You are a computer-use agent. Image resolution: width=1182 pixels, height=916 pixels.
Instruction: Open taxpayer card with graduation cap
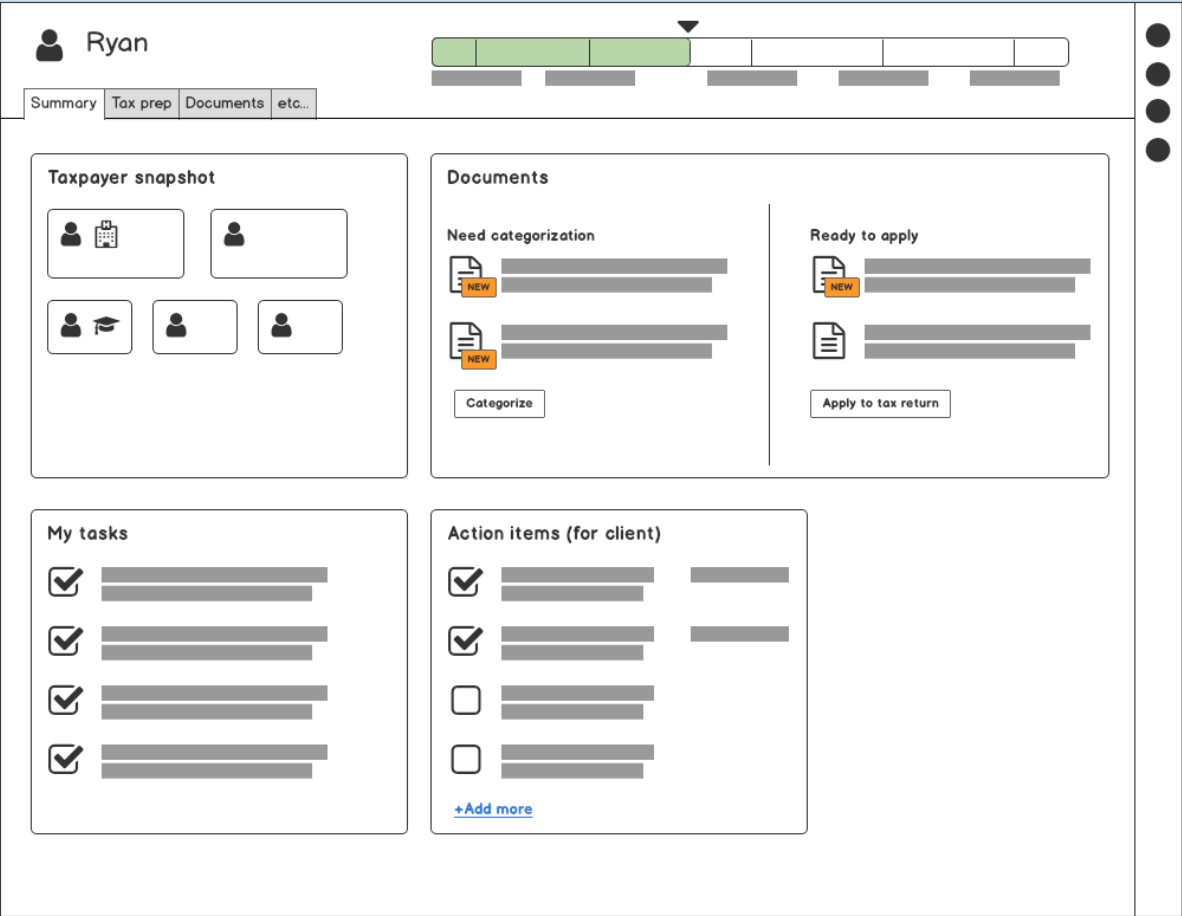coord(90,327)
